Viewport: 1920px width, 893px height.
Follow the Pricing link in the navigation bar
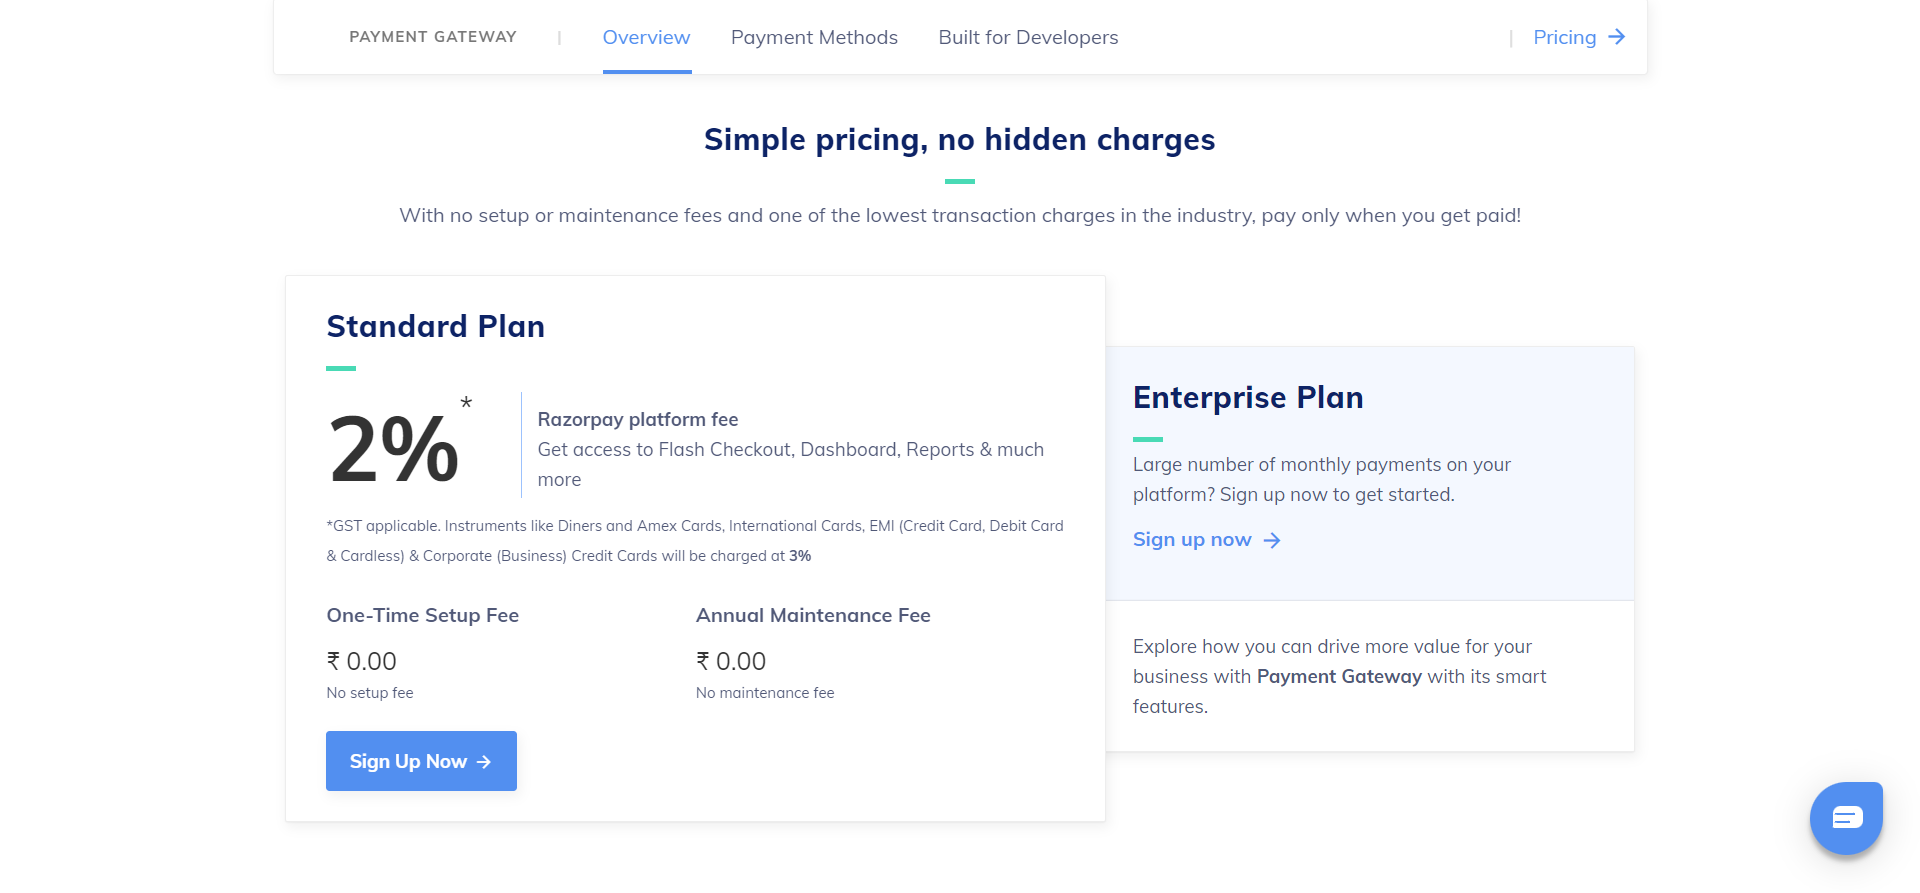(1564, 37)
